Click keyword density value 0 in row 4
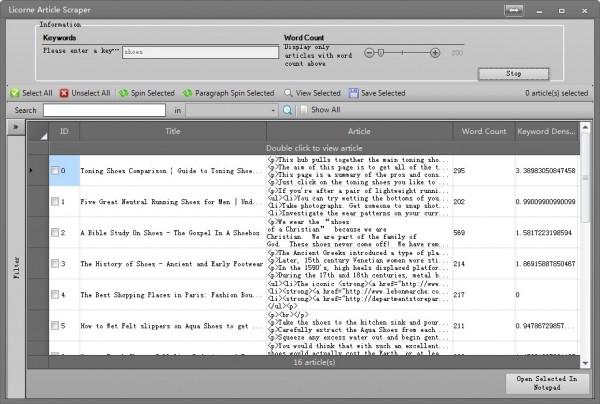The height and width of the screenshot is (404, 600). (x=517, y=295)
